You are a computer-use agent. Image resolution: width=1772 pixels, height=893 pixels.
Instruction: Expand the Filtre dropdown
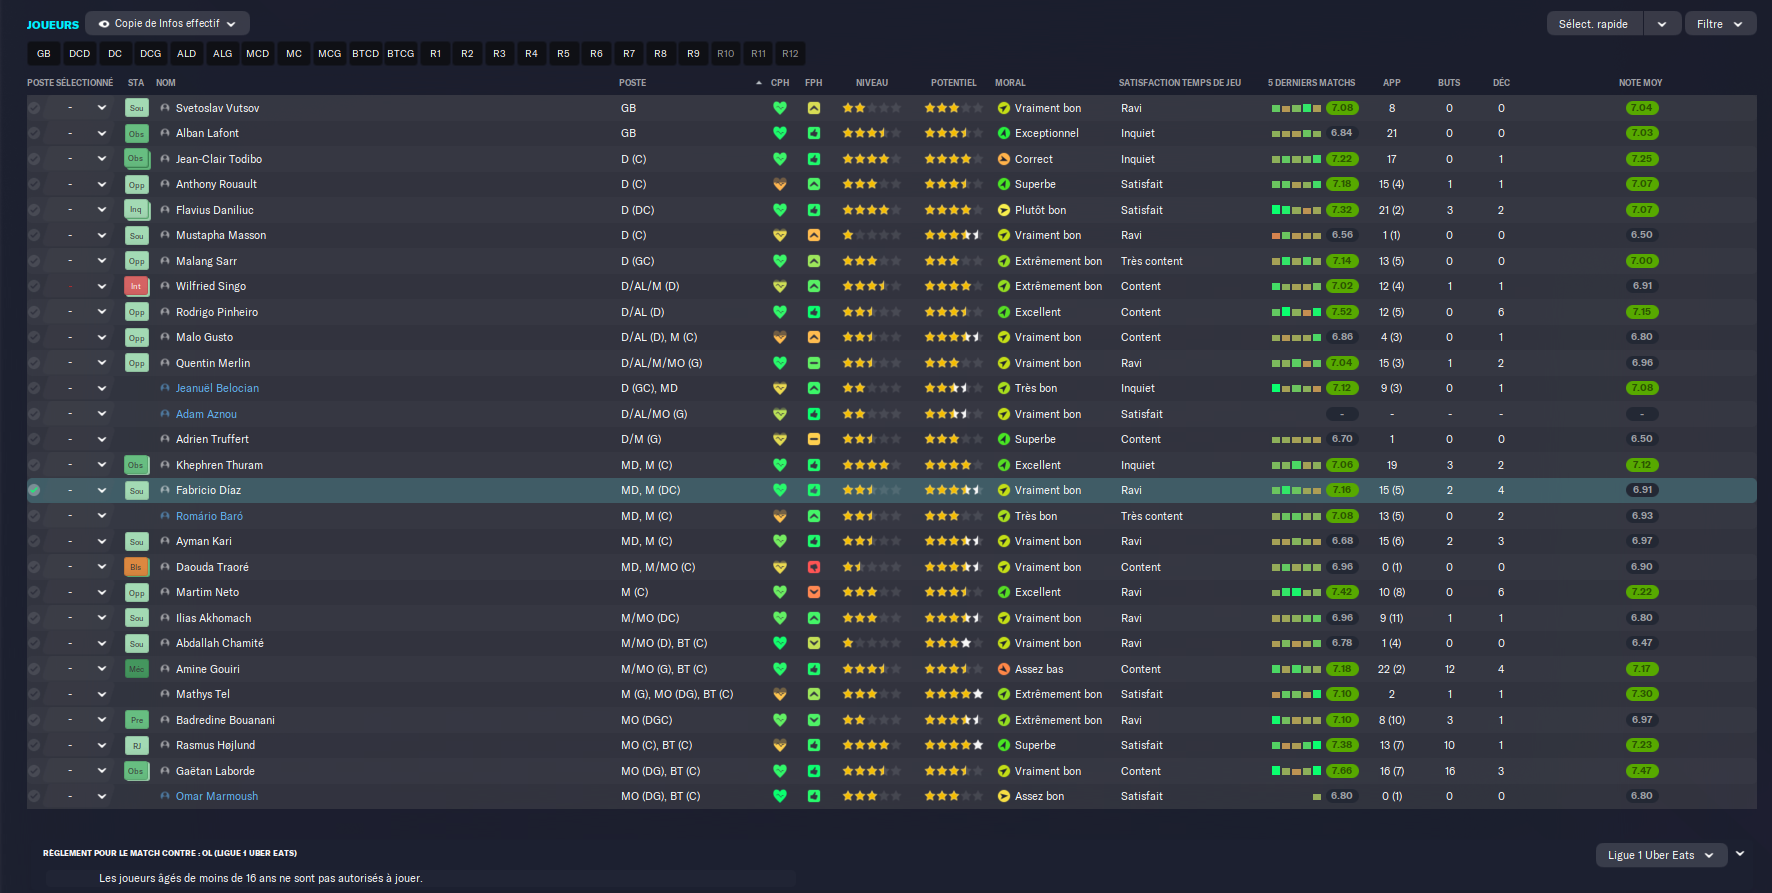click(1720, 24)
